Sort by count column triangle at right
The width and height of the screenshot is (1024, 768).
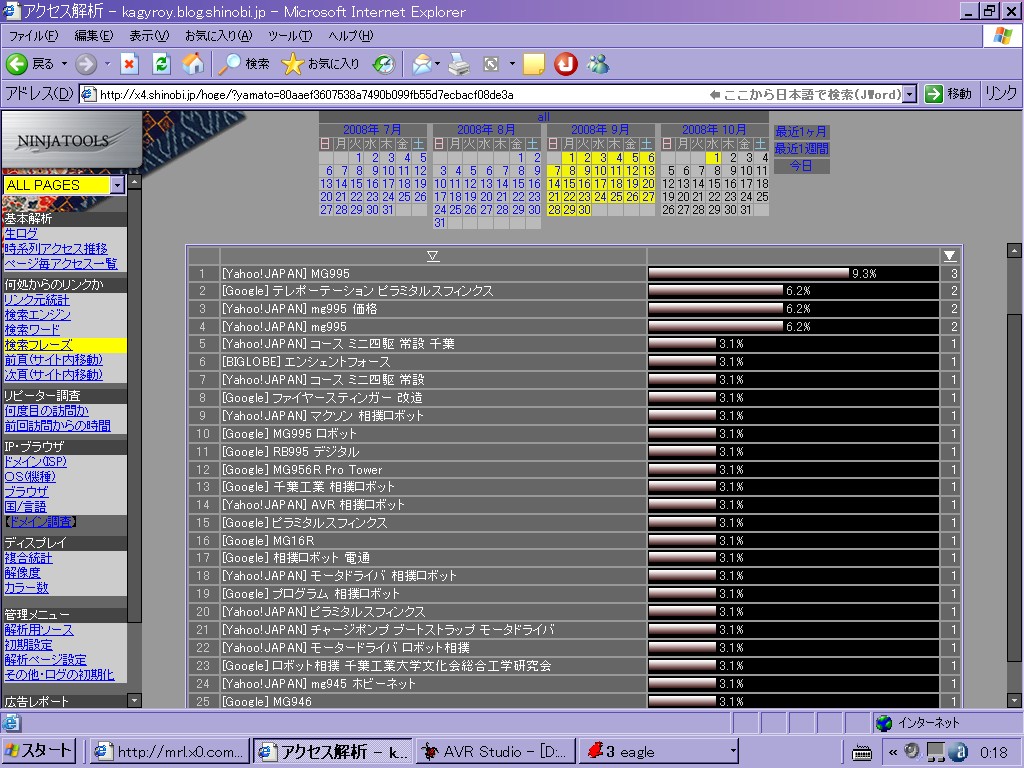tap(950, 256)
